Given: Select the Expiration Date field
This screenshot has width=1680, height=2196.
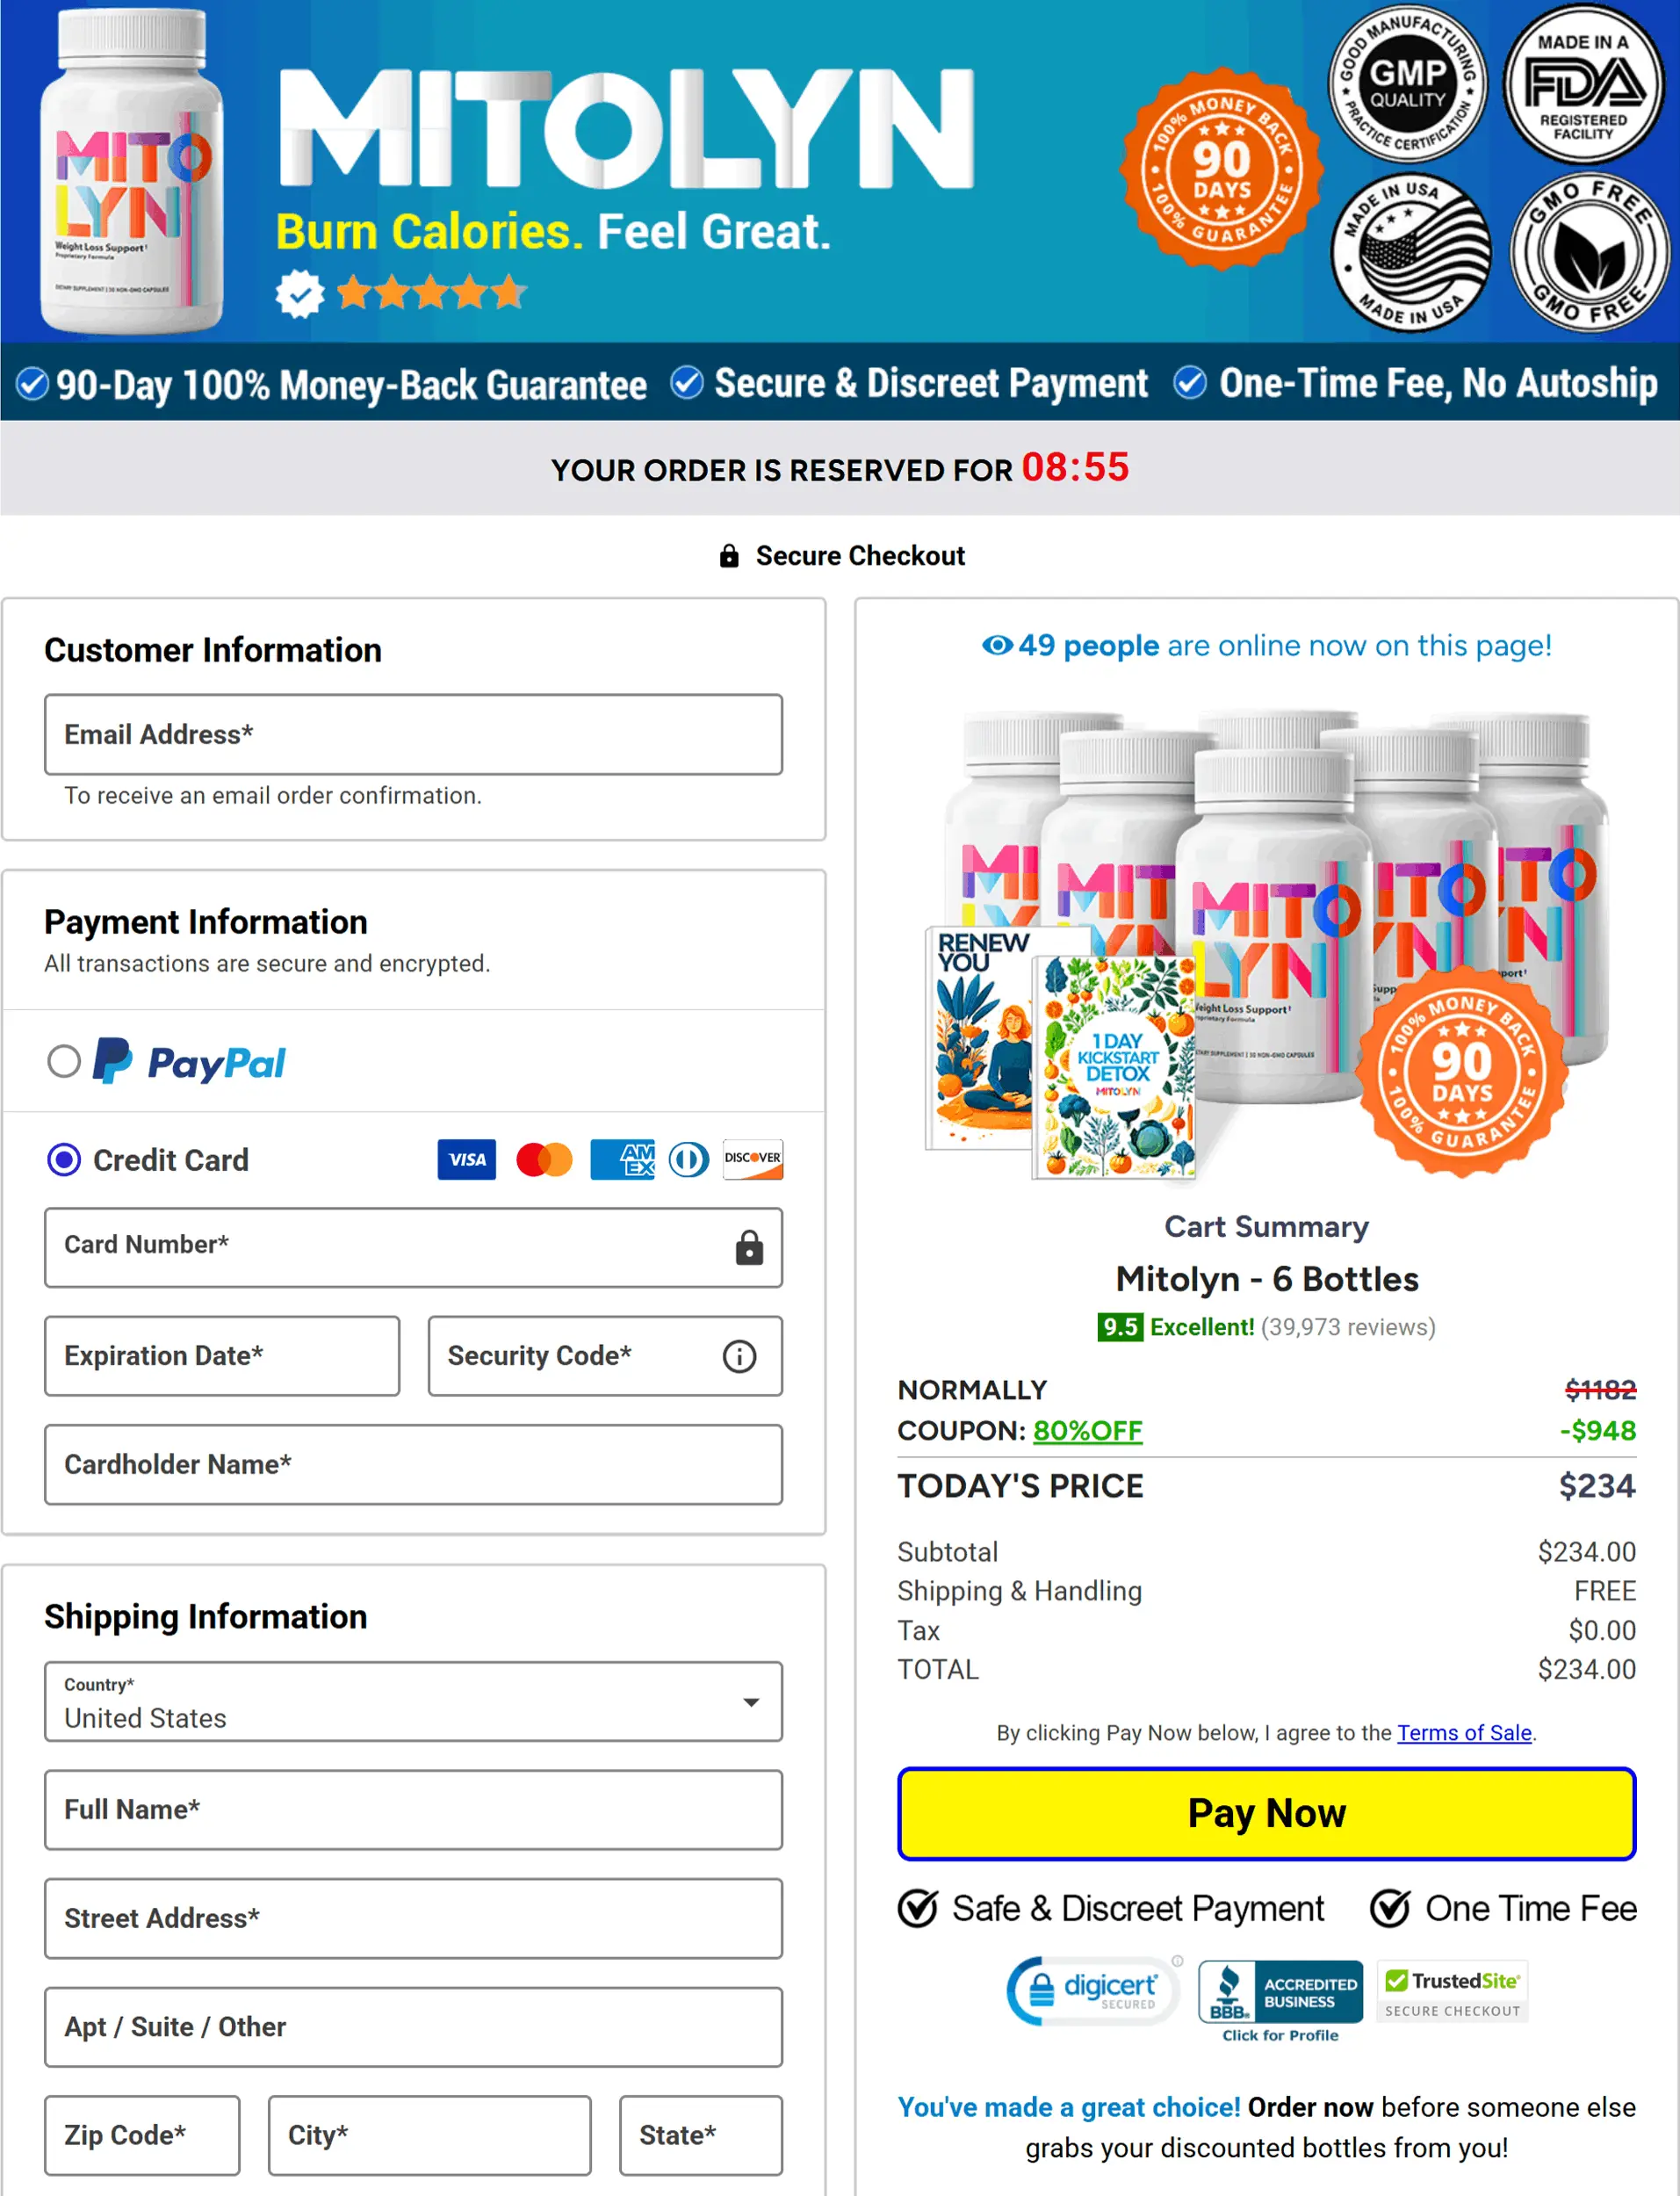Looking at the screenshot, I should click(222, 1356).
